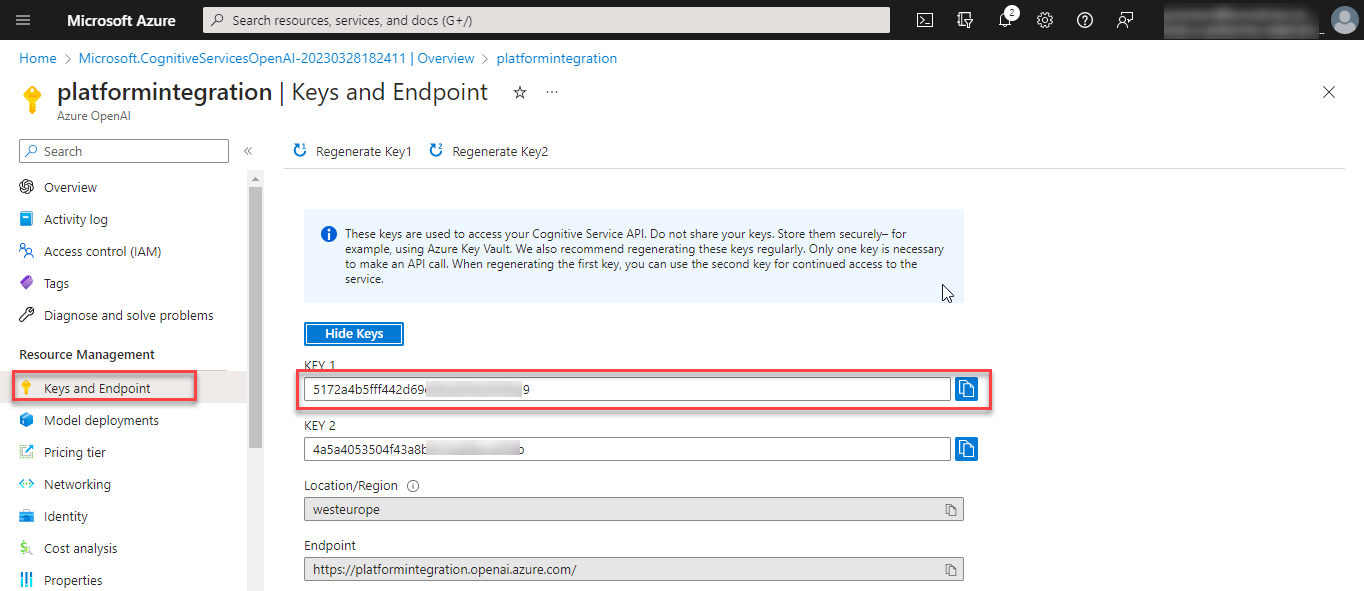Screen dimensions: 1364x591
Task: Open Access control (IAM) menu item
Action: coord(102,252)
